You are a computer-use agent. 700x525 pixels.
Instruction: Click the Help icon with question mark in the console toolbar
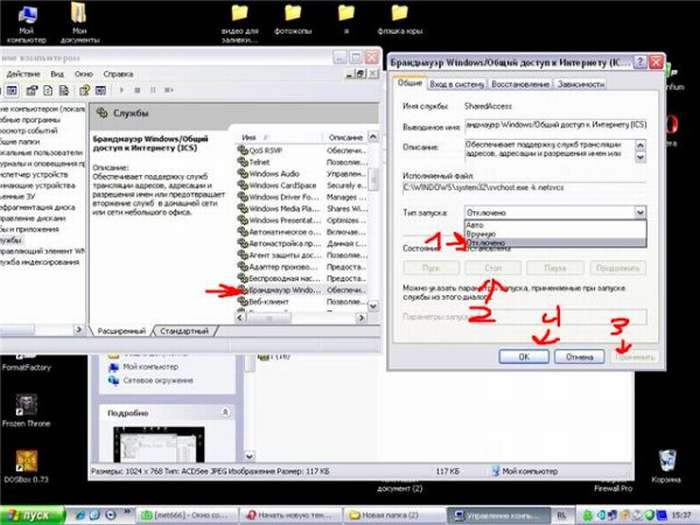[84, 91]
